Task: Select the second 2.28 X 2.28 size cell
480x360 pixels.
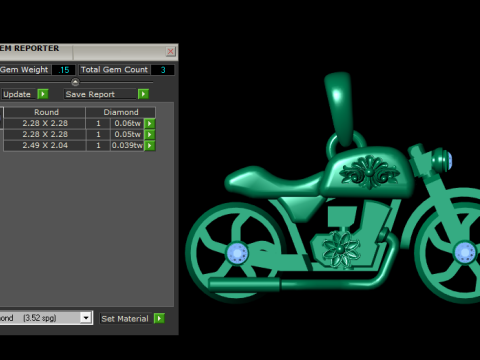Action: point(45,134)
